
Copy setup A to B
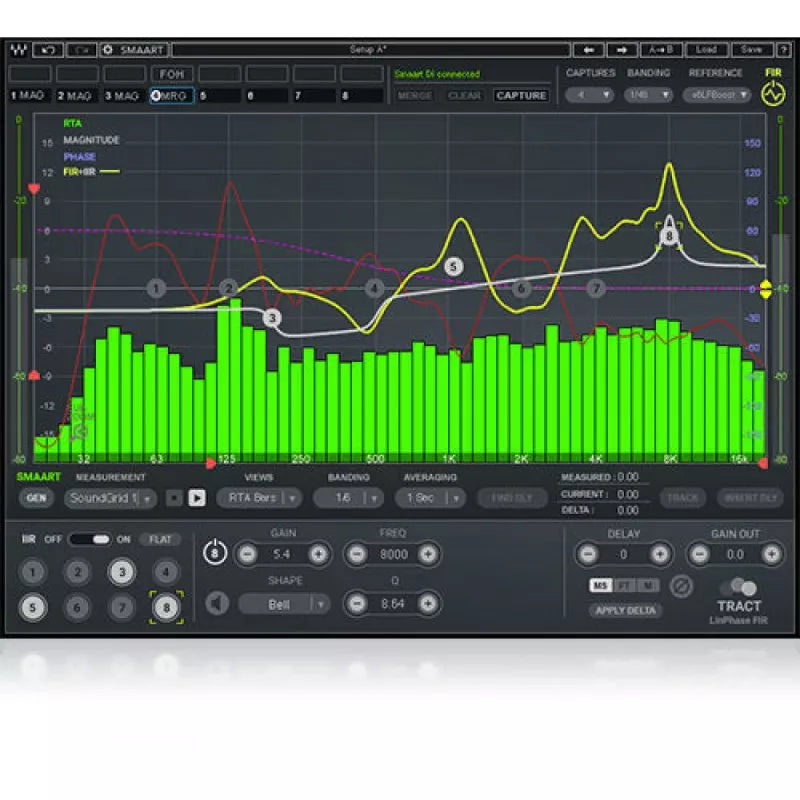(660, 50)
